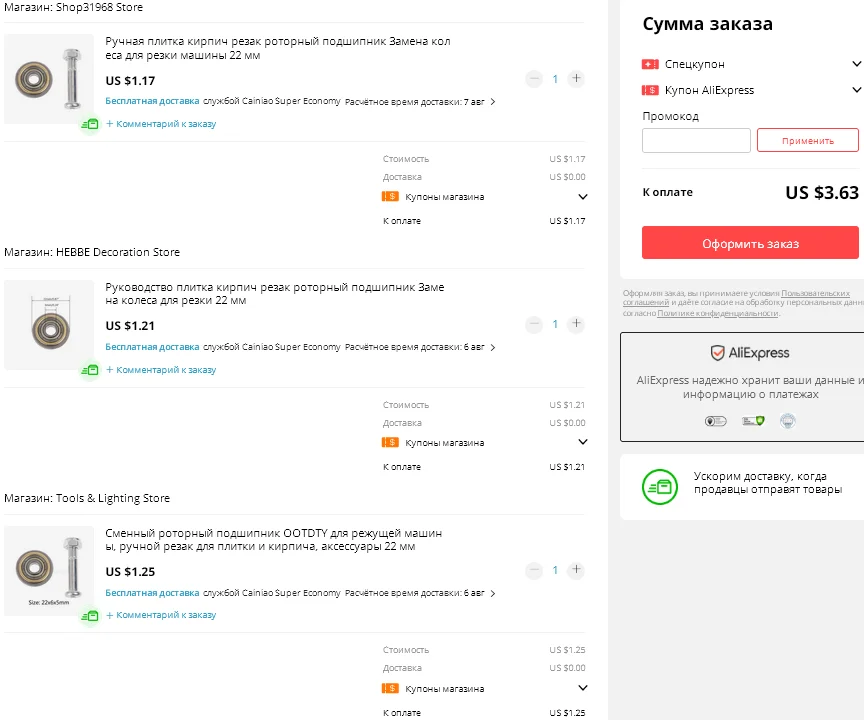Increase quantity of $1.25 OOTDTY item
864x720 pixels.
(x=576, y=570)
